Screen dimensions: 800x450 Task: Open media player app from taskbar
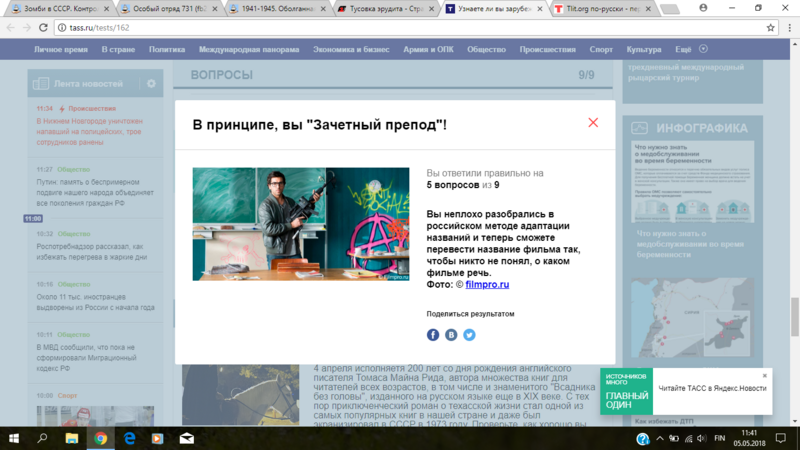[x=158, y=438]
